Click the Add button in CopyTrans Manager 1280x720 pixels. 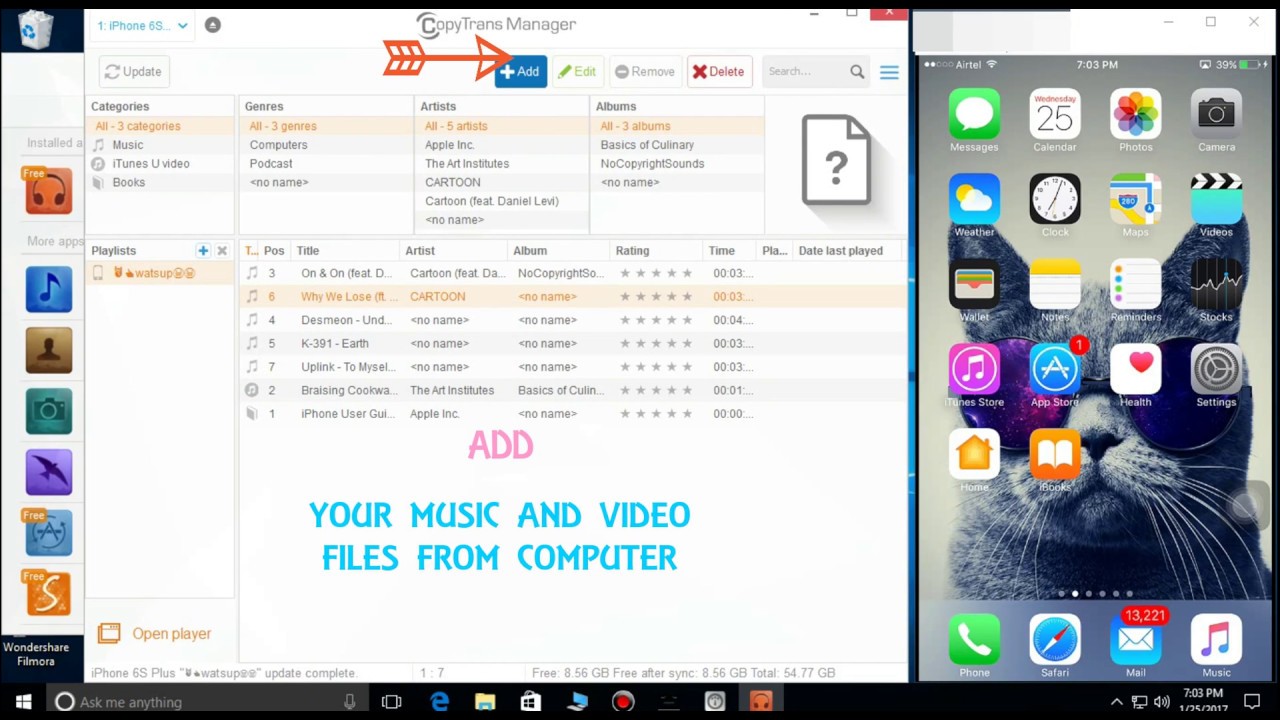(x=520, y=72)
